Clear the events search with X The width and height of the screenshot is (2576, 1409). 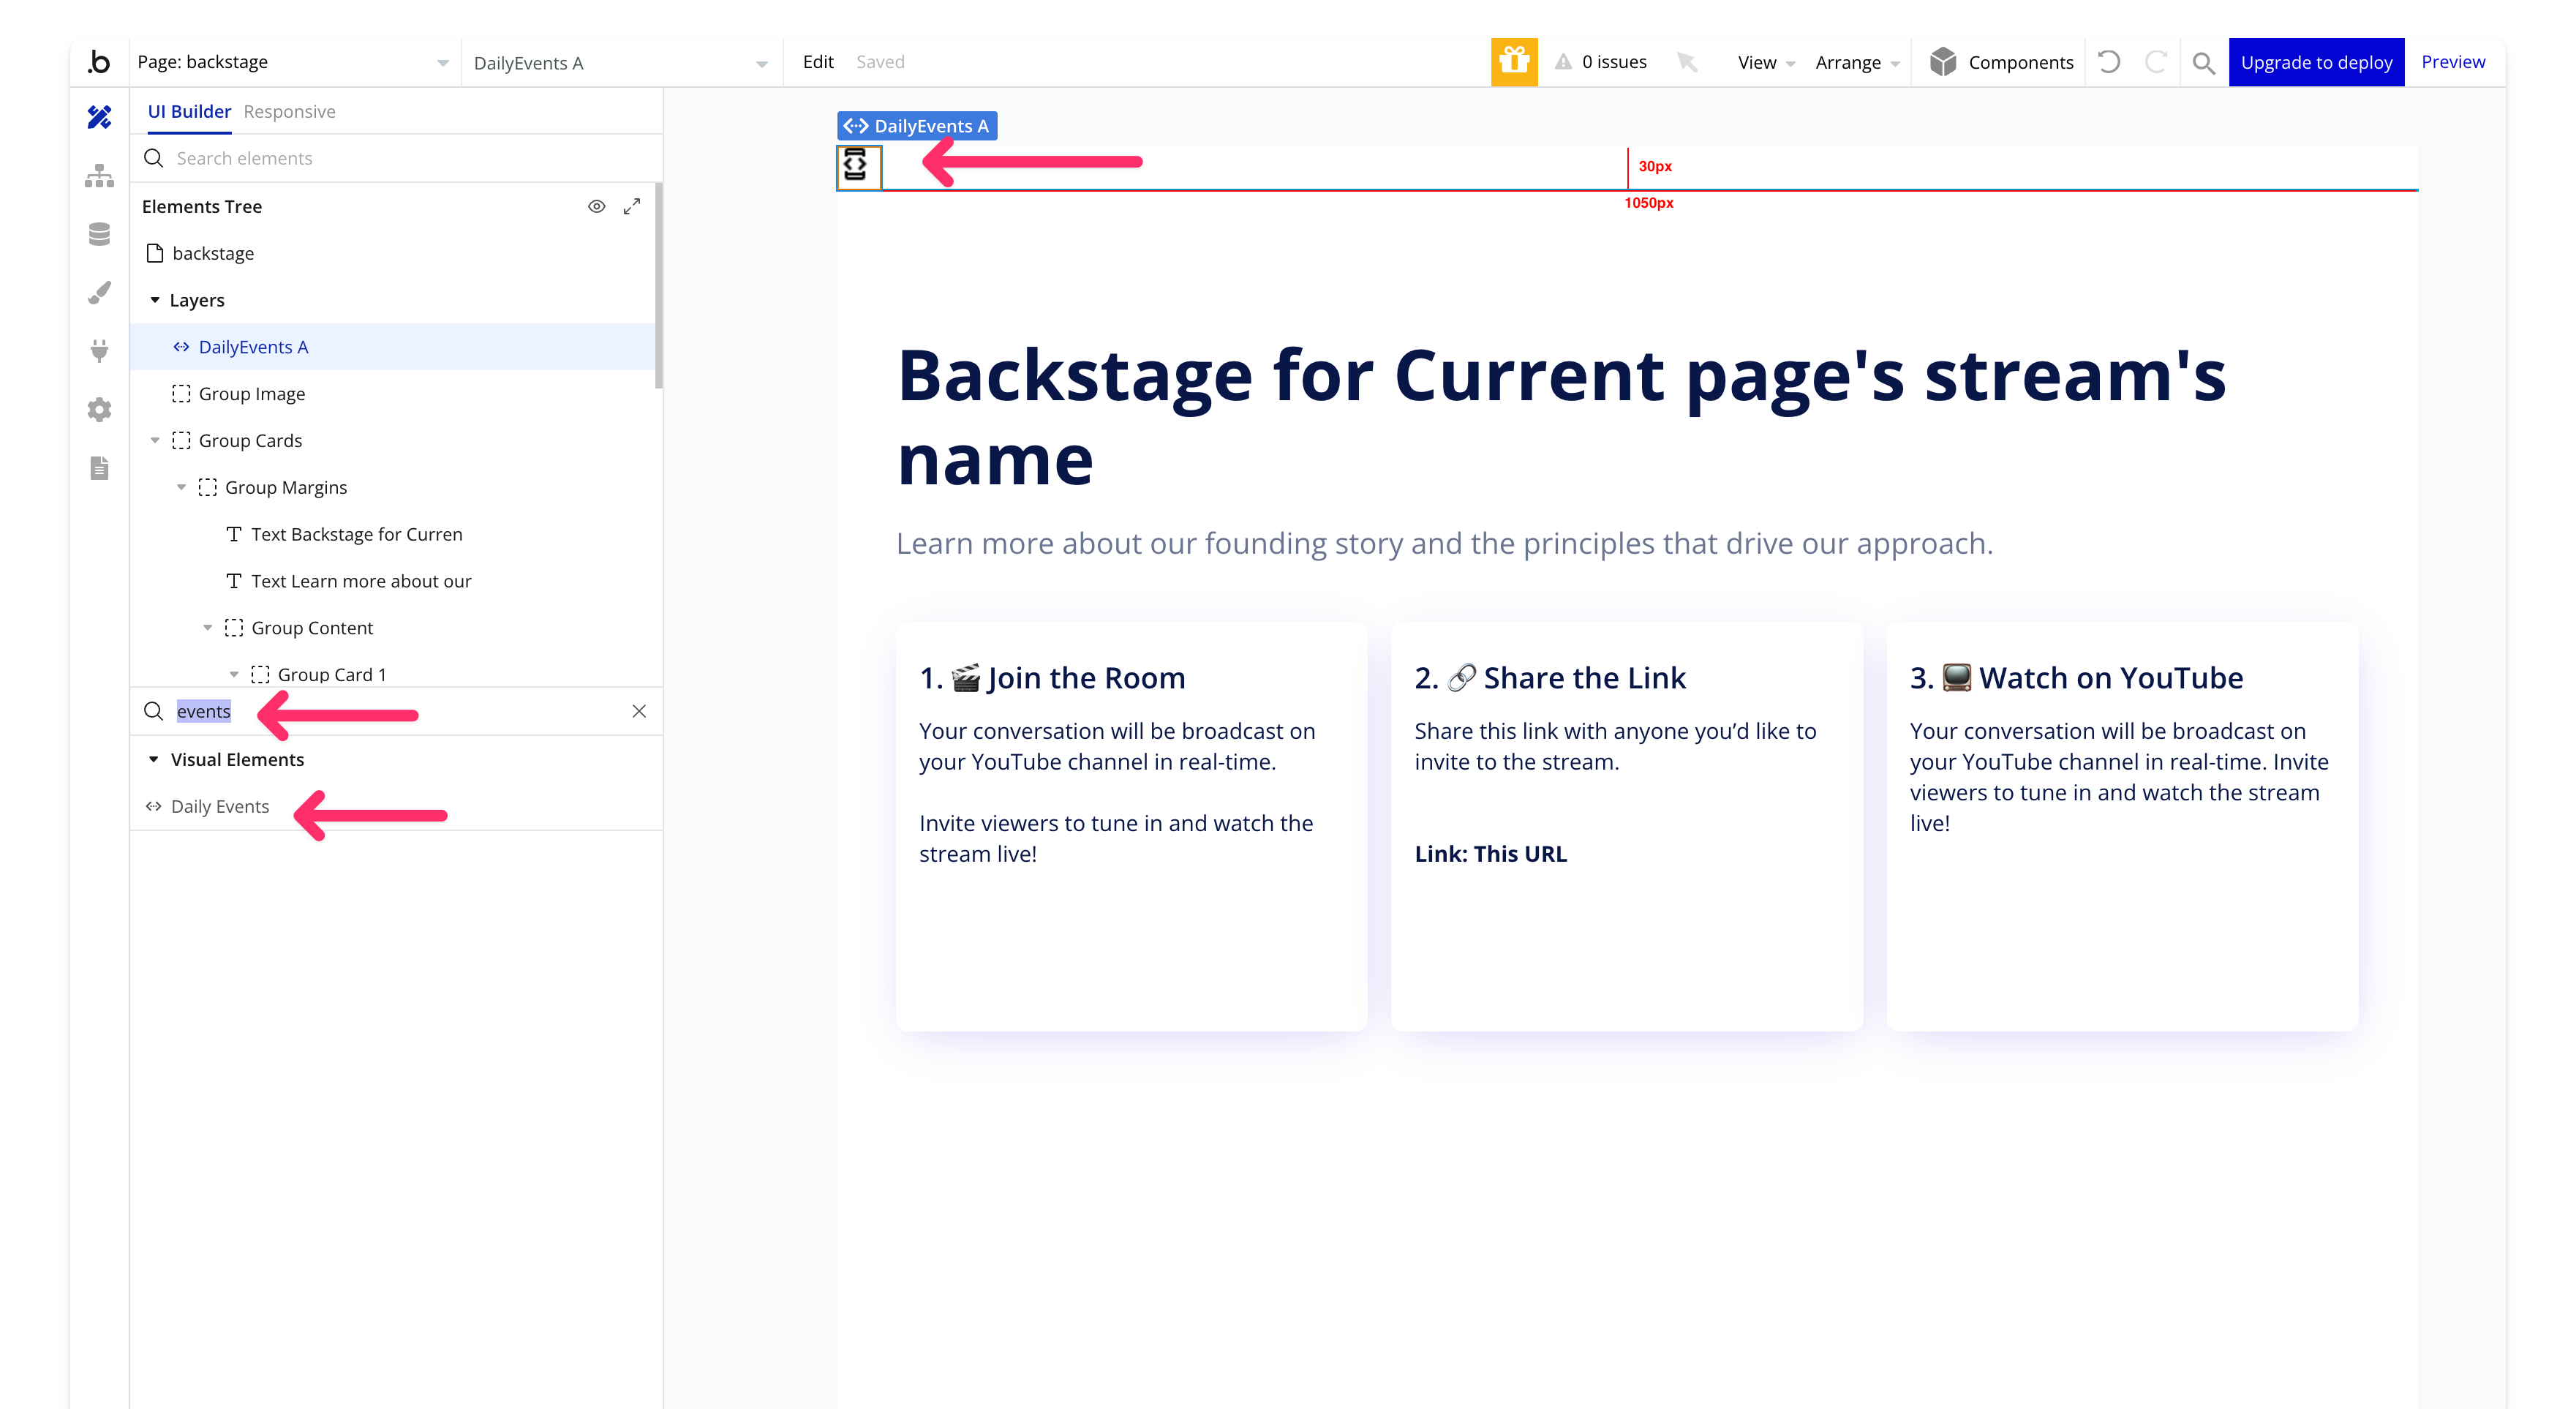[x=639, y=711]
